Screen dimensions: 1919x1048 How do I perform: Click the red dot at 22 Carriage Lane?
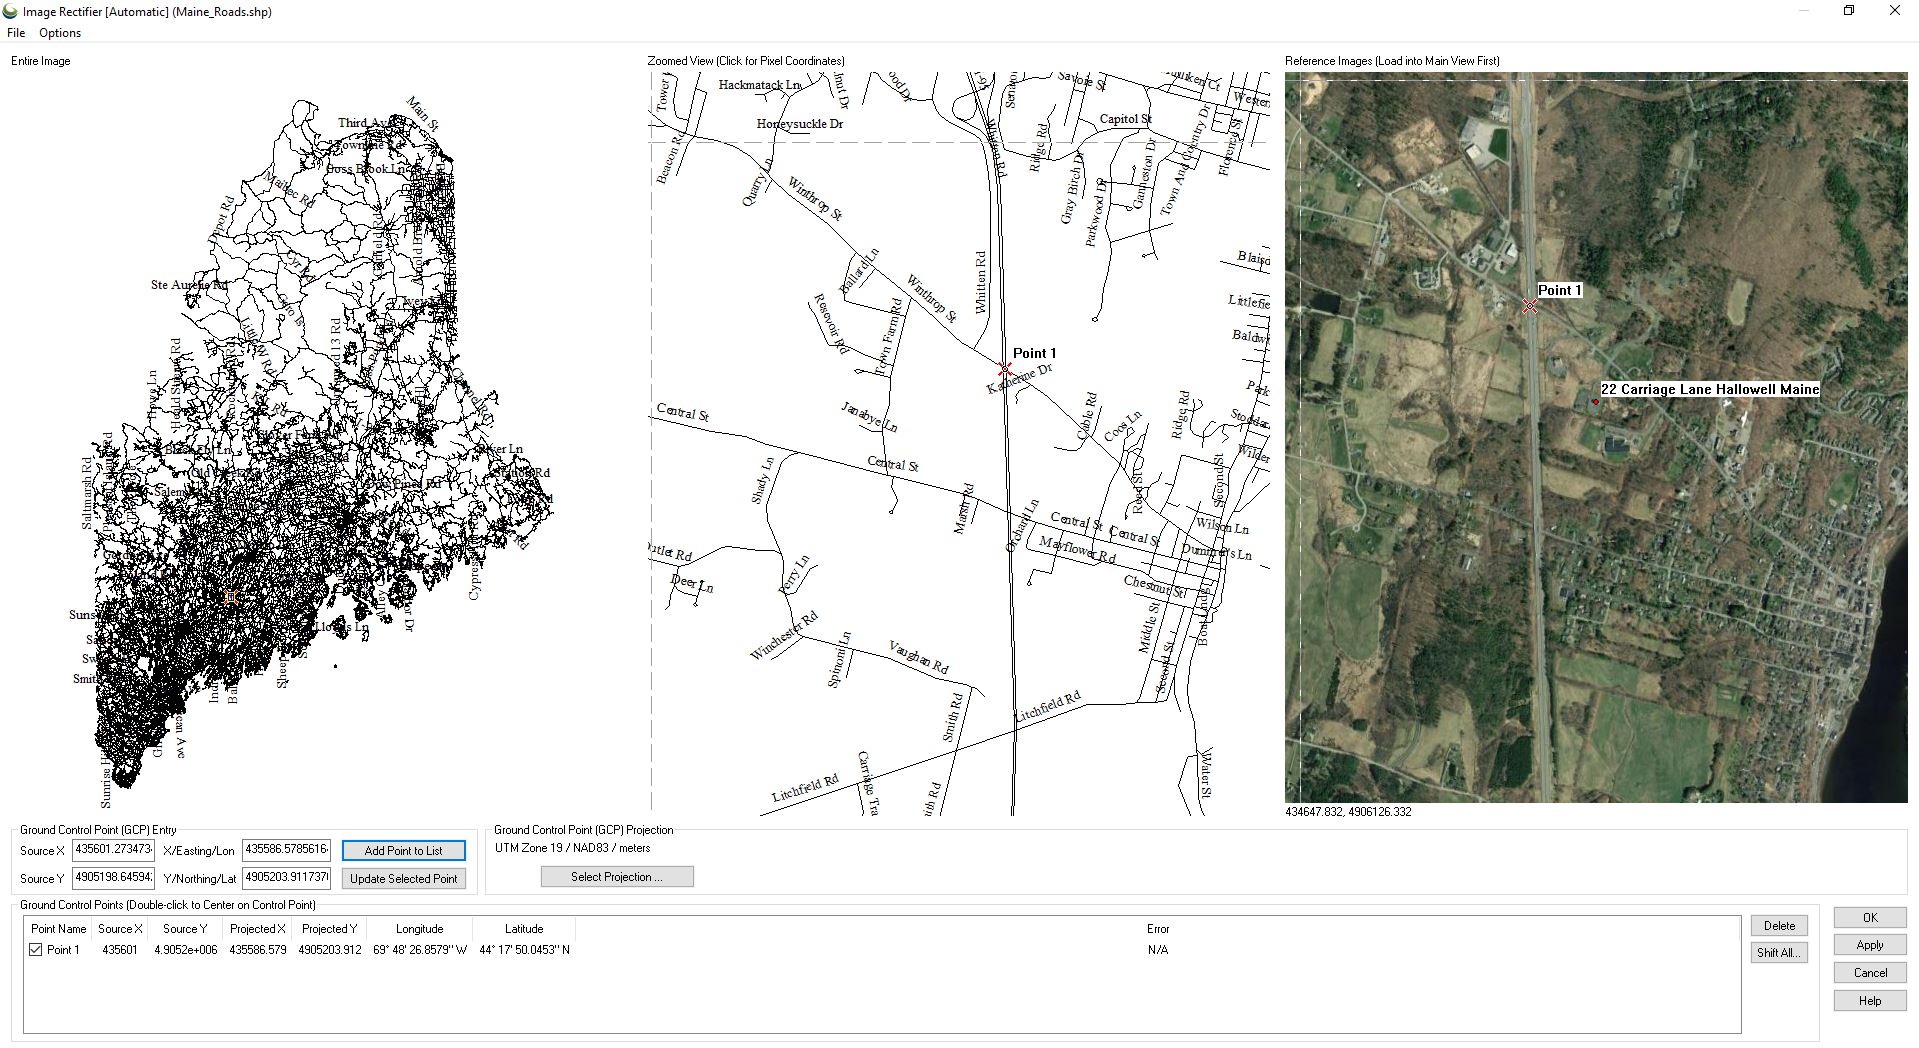1595,402
